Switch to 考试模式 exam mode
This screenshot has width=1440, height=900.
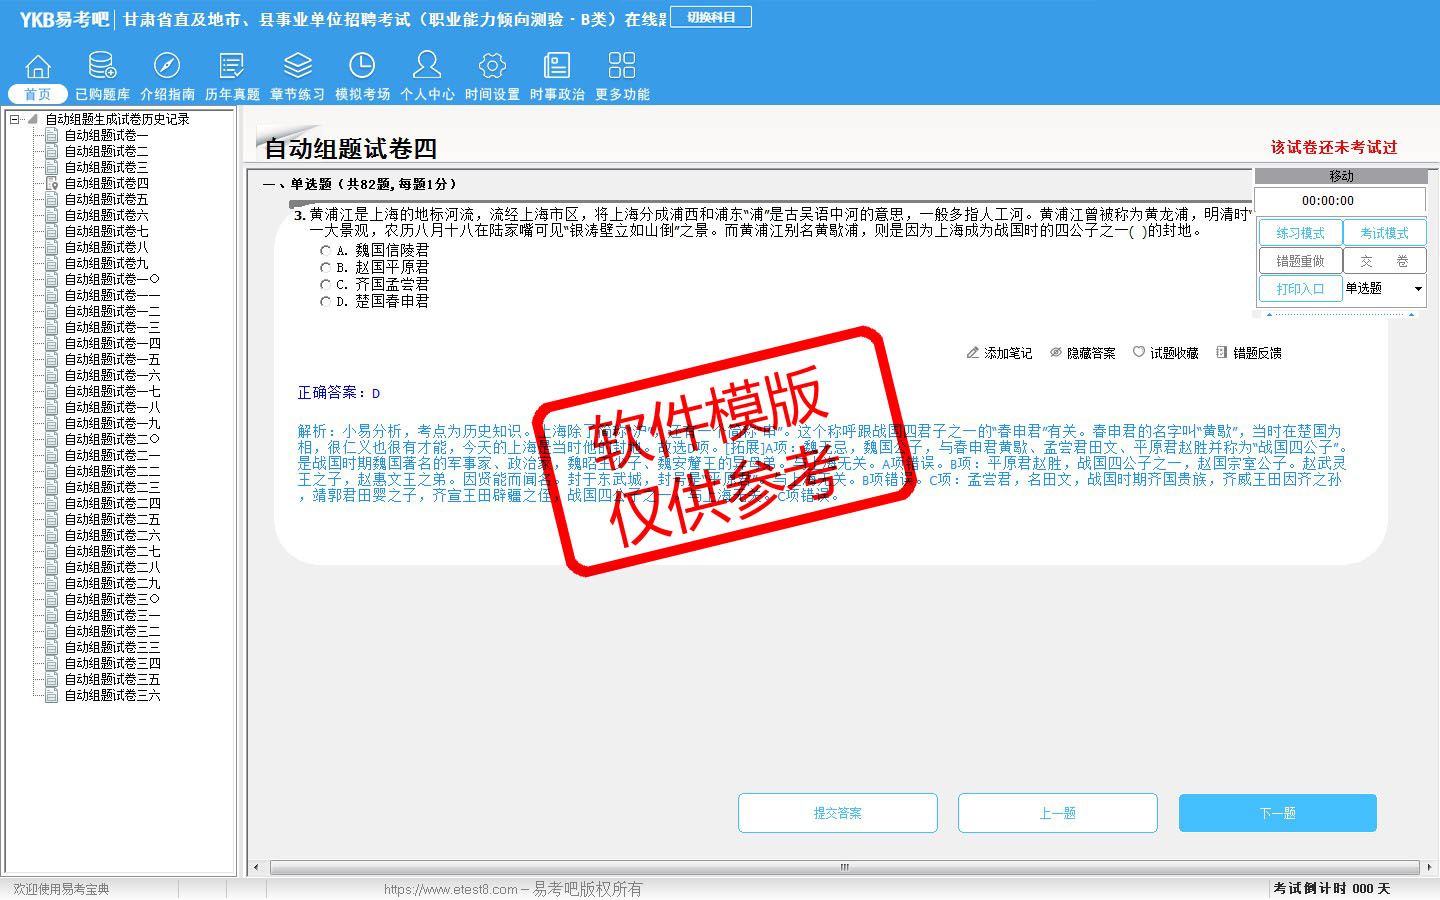1384,233
